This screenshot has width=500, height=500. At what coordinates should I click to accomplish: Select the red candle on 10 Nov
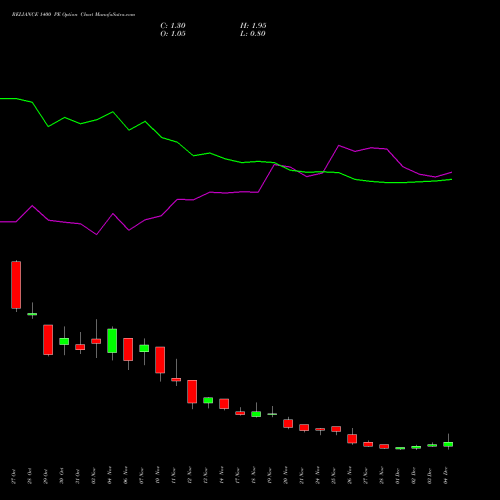tap(160, 360)
